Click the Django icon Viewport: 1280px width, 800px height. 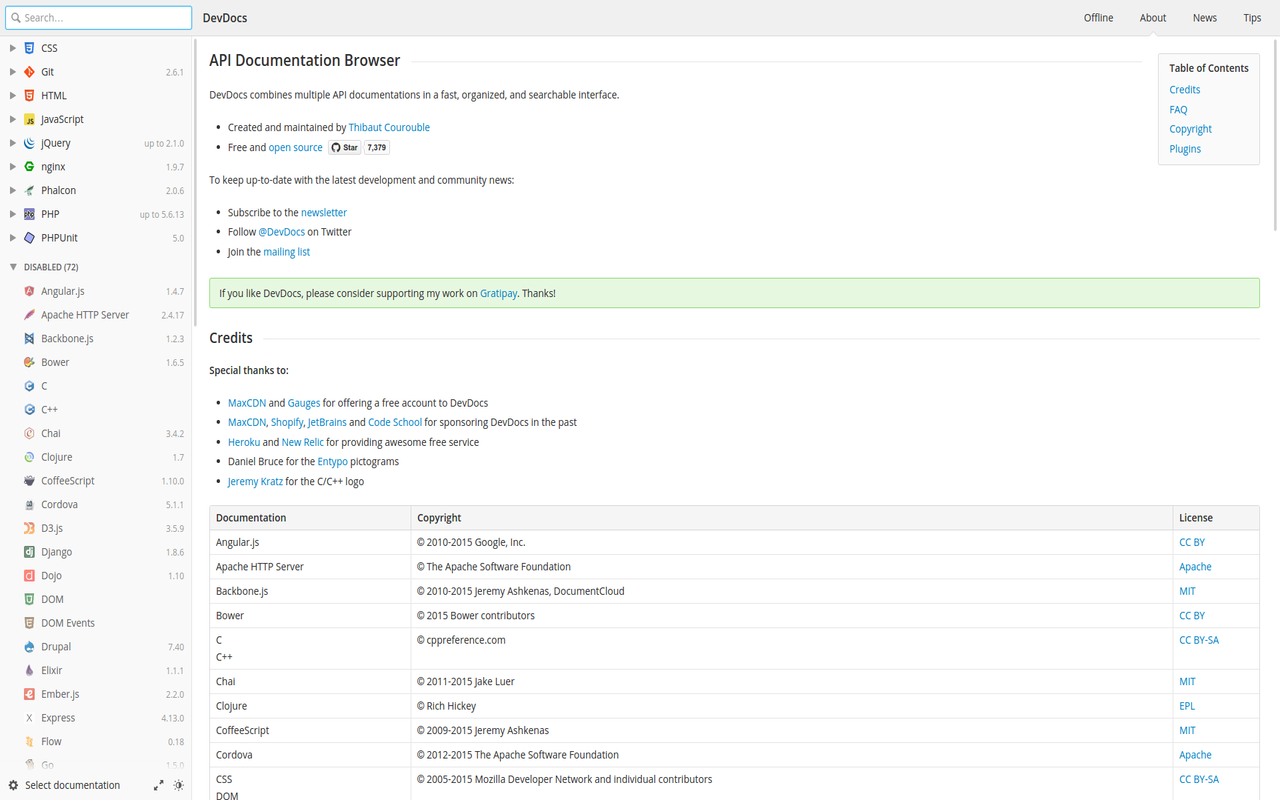(29, 552)
